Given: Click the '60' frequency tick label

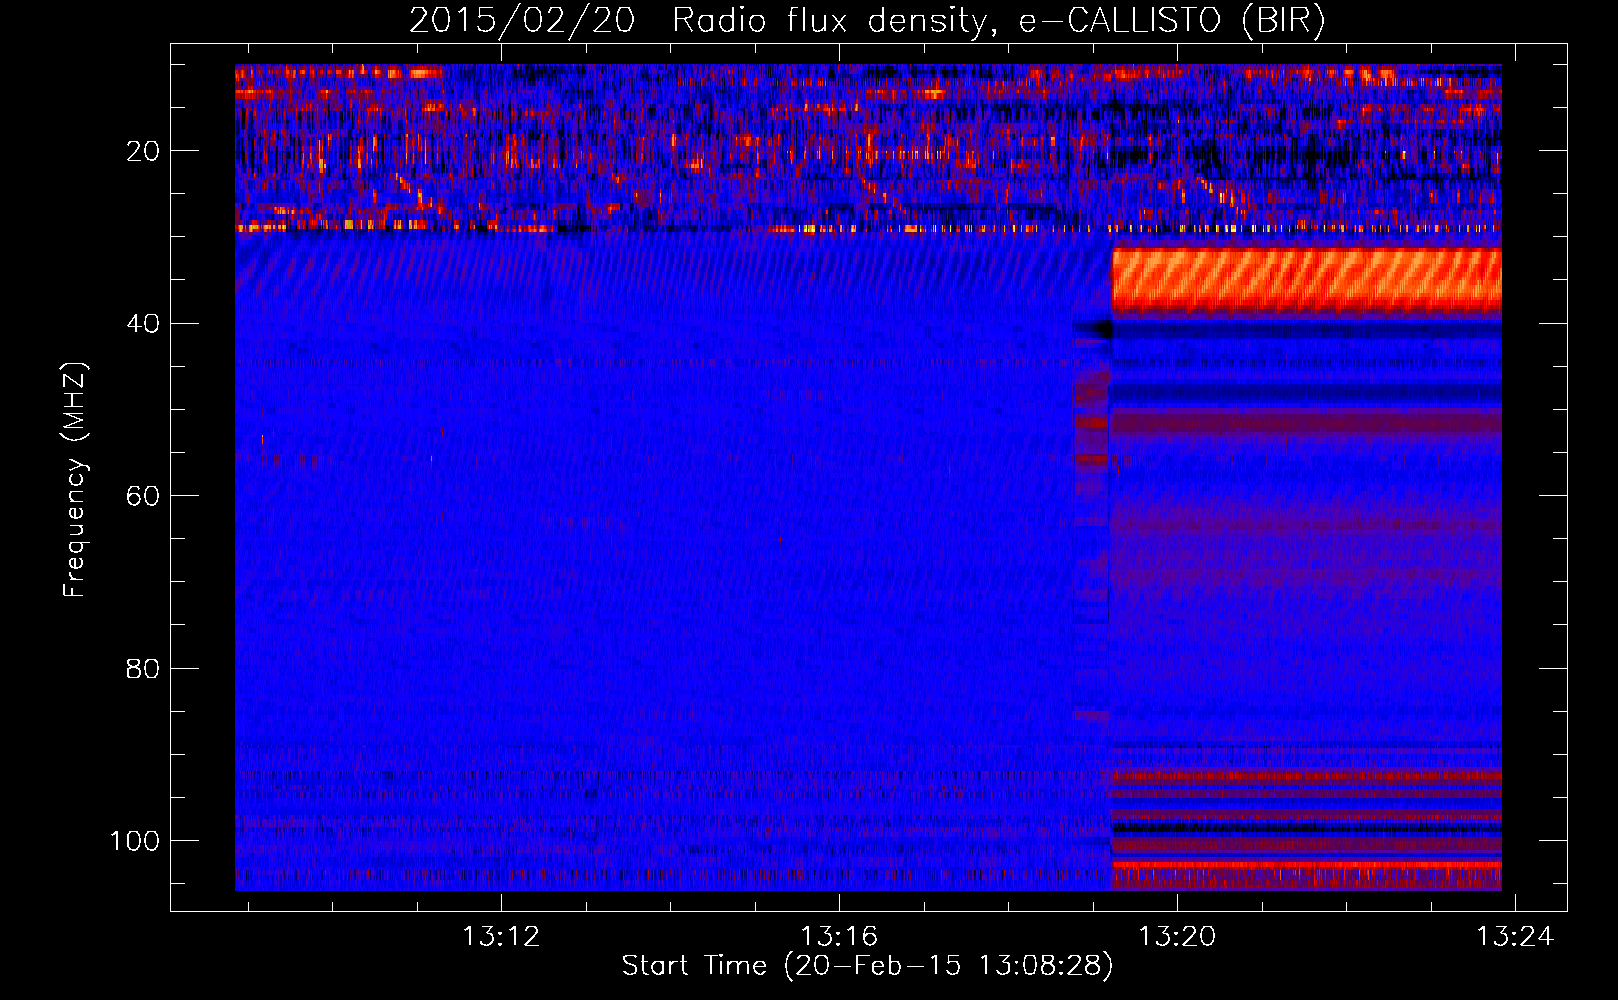Looking at the screenshot, I should coord(143,496).
